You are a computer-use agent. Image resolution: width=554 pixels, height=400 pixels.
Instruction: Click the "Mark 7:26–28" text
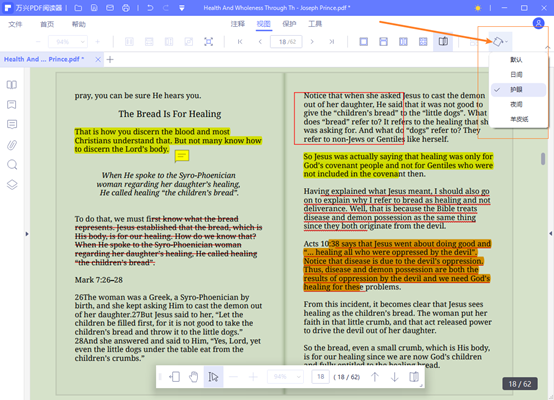99,280
